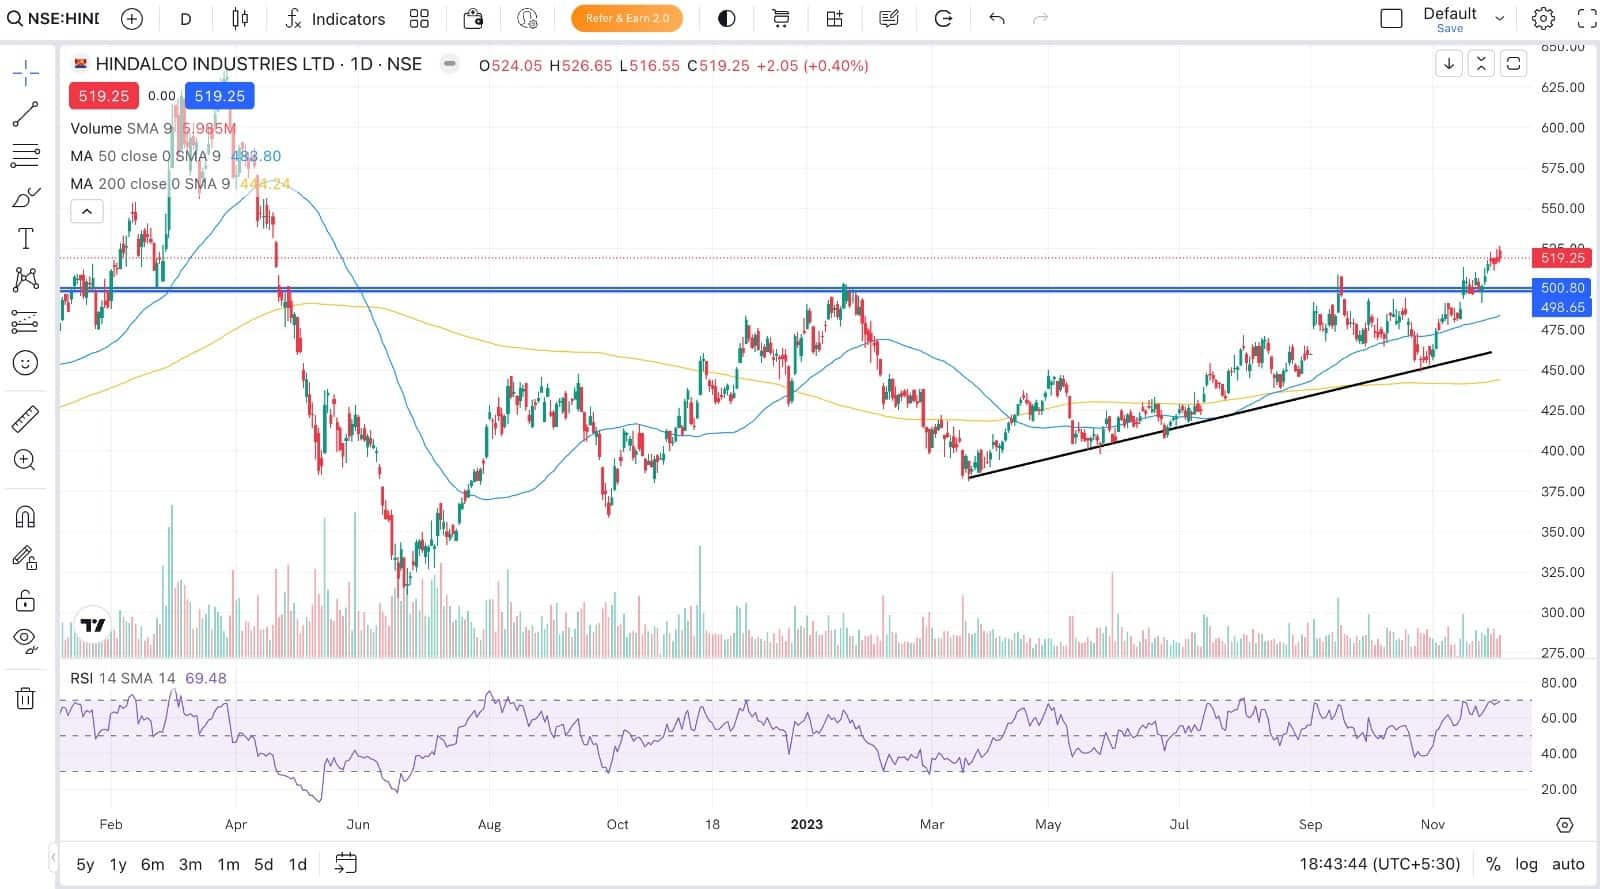The width and height of the screenshot is (1600, 889).
Task: Open go to date calendar icon
Action: coord(346,863)
